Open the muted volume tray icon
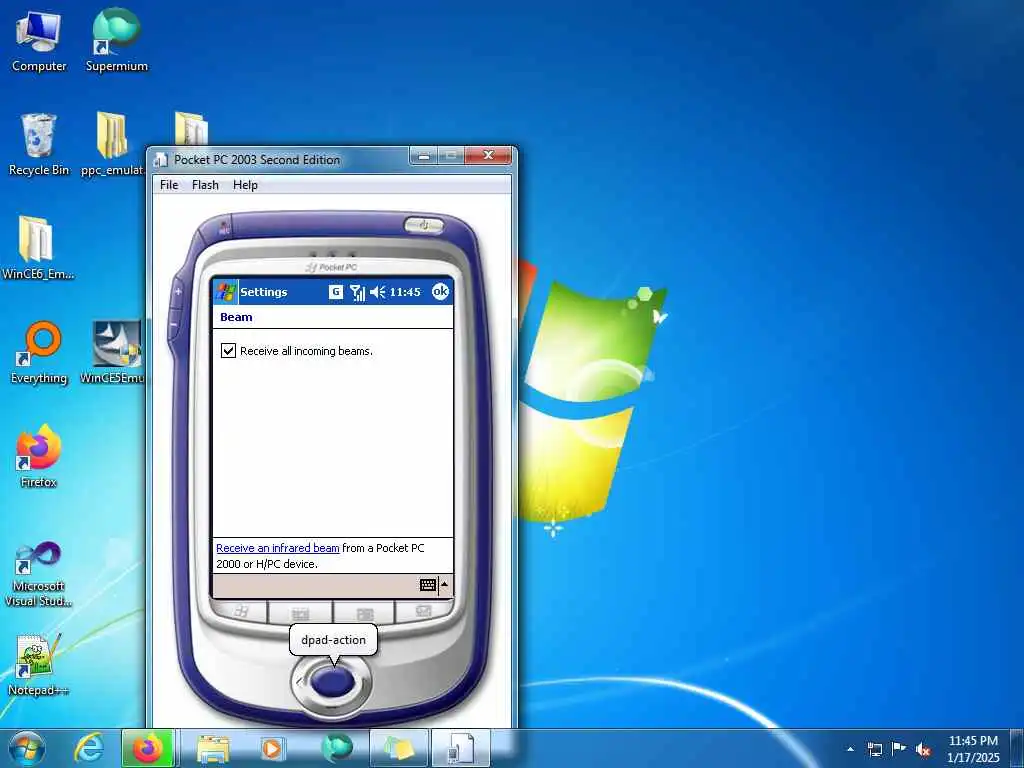This screenshot has width=1024, height=768. click(x=923, y=750)
